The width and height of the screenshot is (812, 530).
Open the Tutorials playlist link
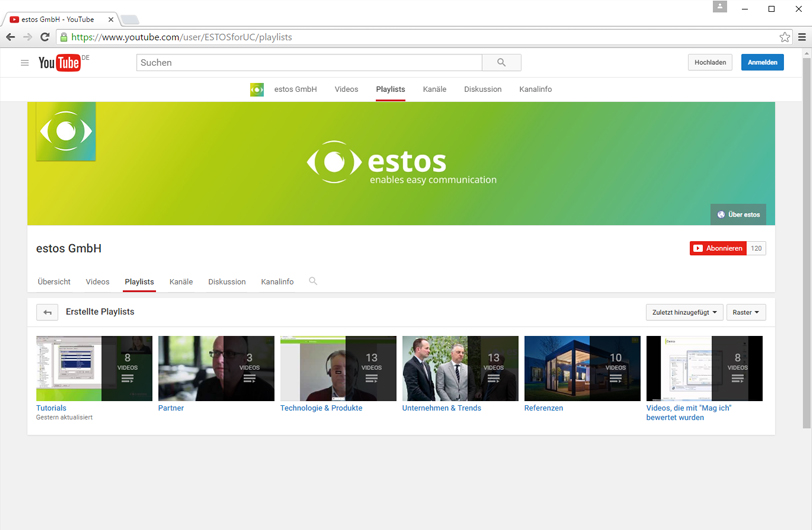51,408
